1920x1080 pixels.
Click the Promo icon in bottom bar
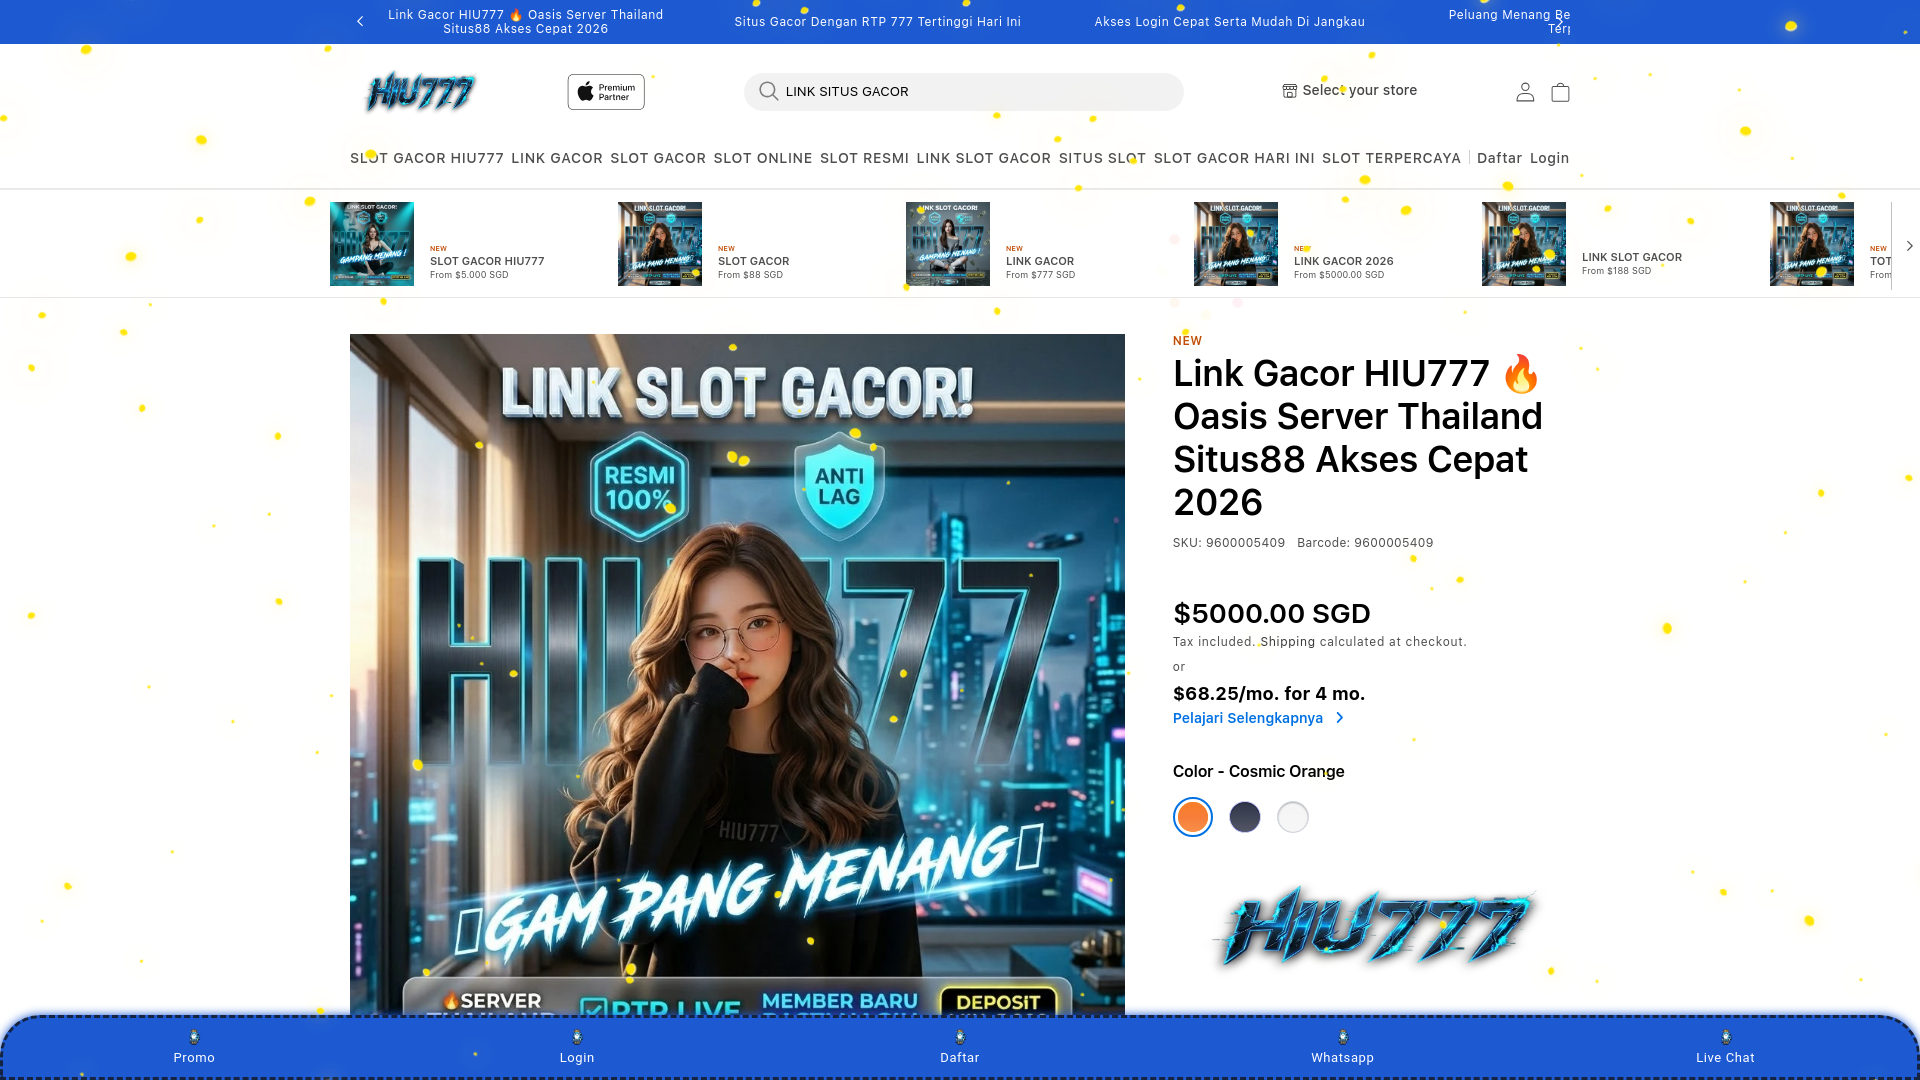point(194,1037)
